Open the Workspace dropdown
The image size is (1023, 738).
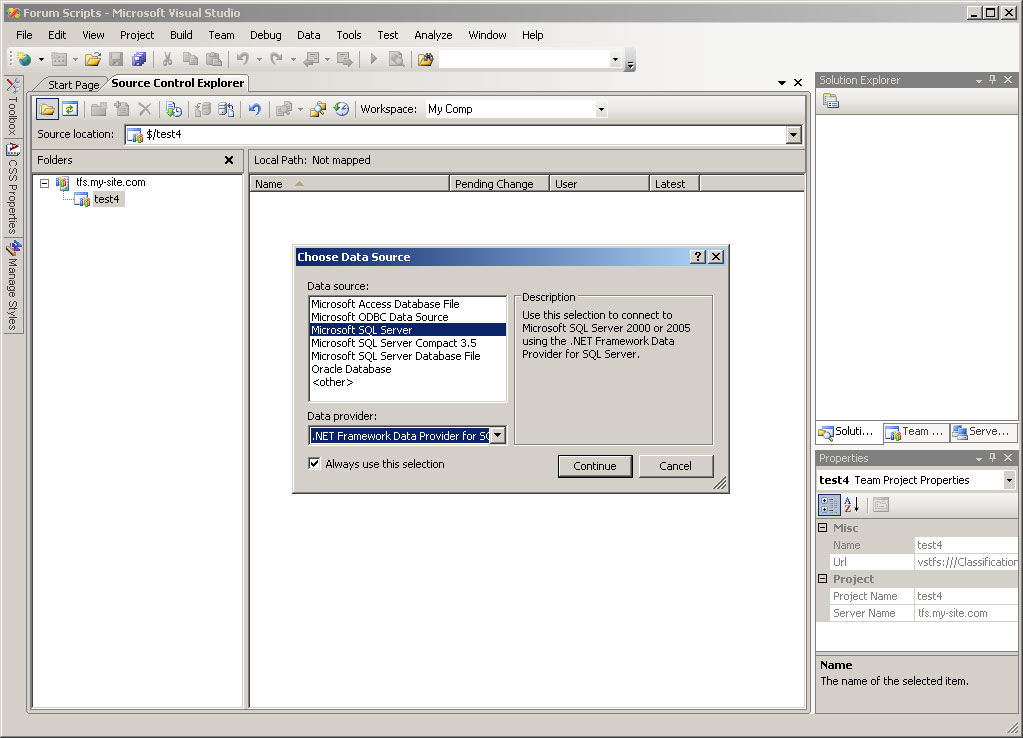(x=601, y=109)
